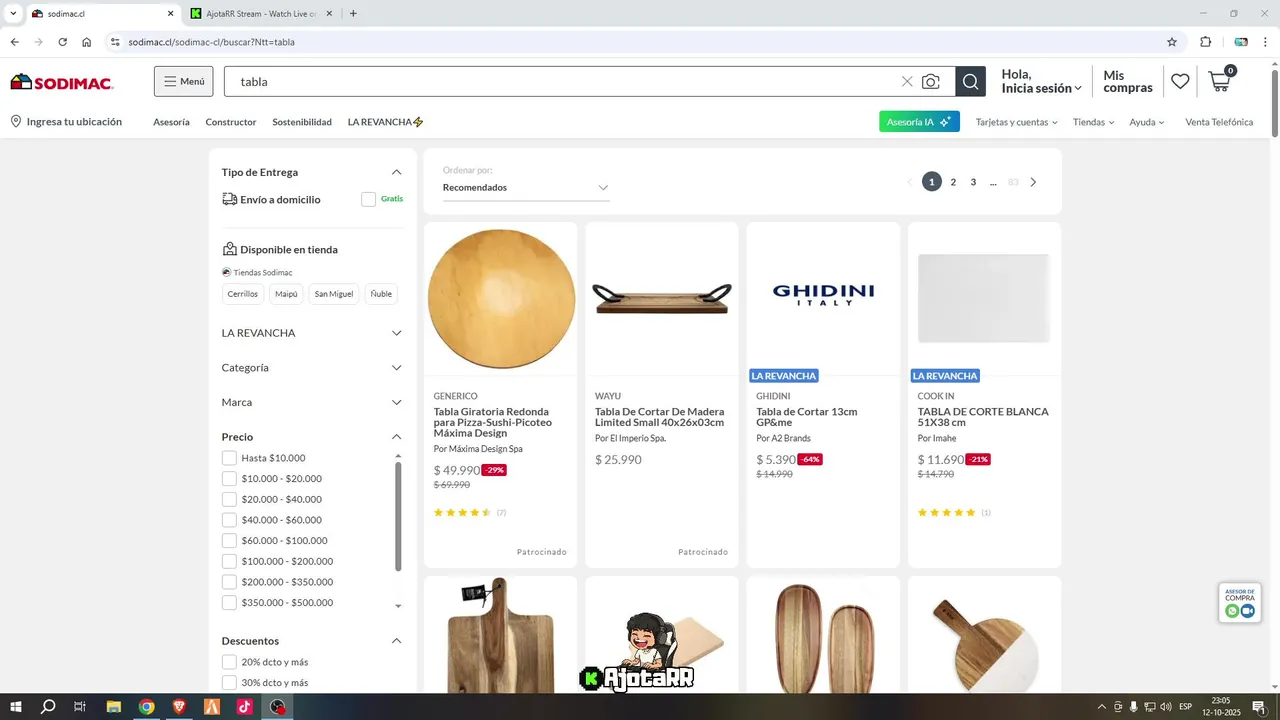Collapse the Precio filter section
Screen dimensions: 1280x720
point(396,437)
